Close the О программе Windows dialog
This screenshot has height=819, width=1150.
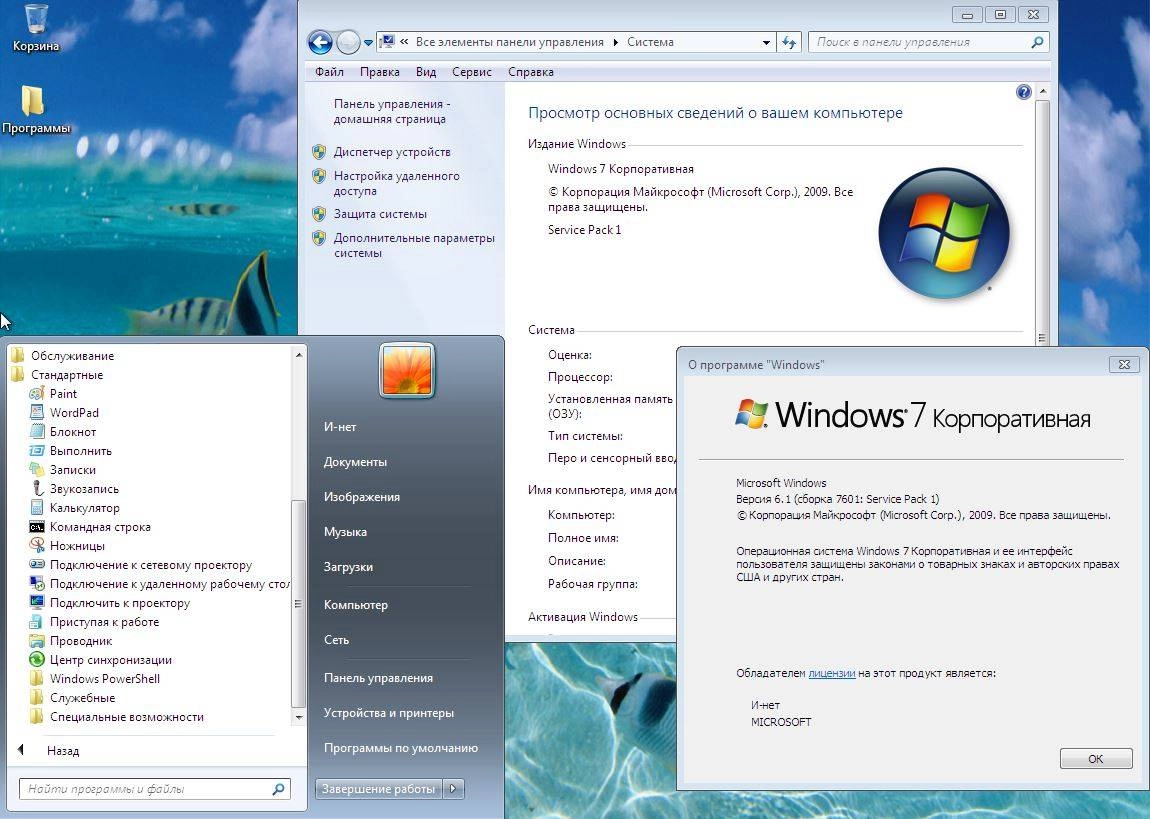coord(1124,364)
